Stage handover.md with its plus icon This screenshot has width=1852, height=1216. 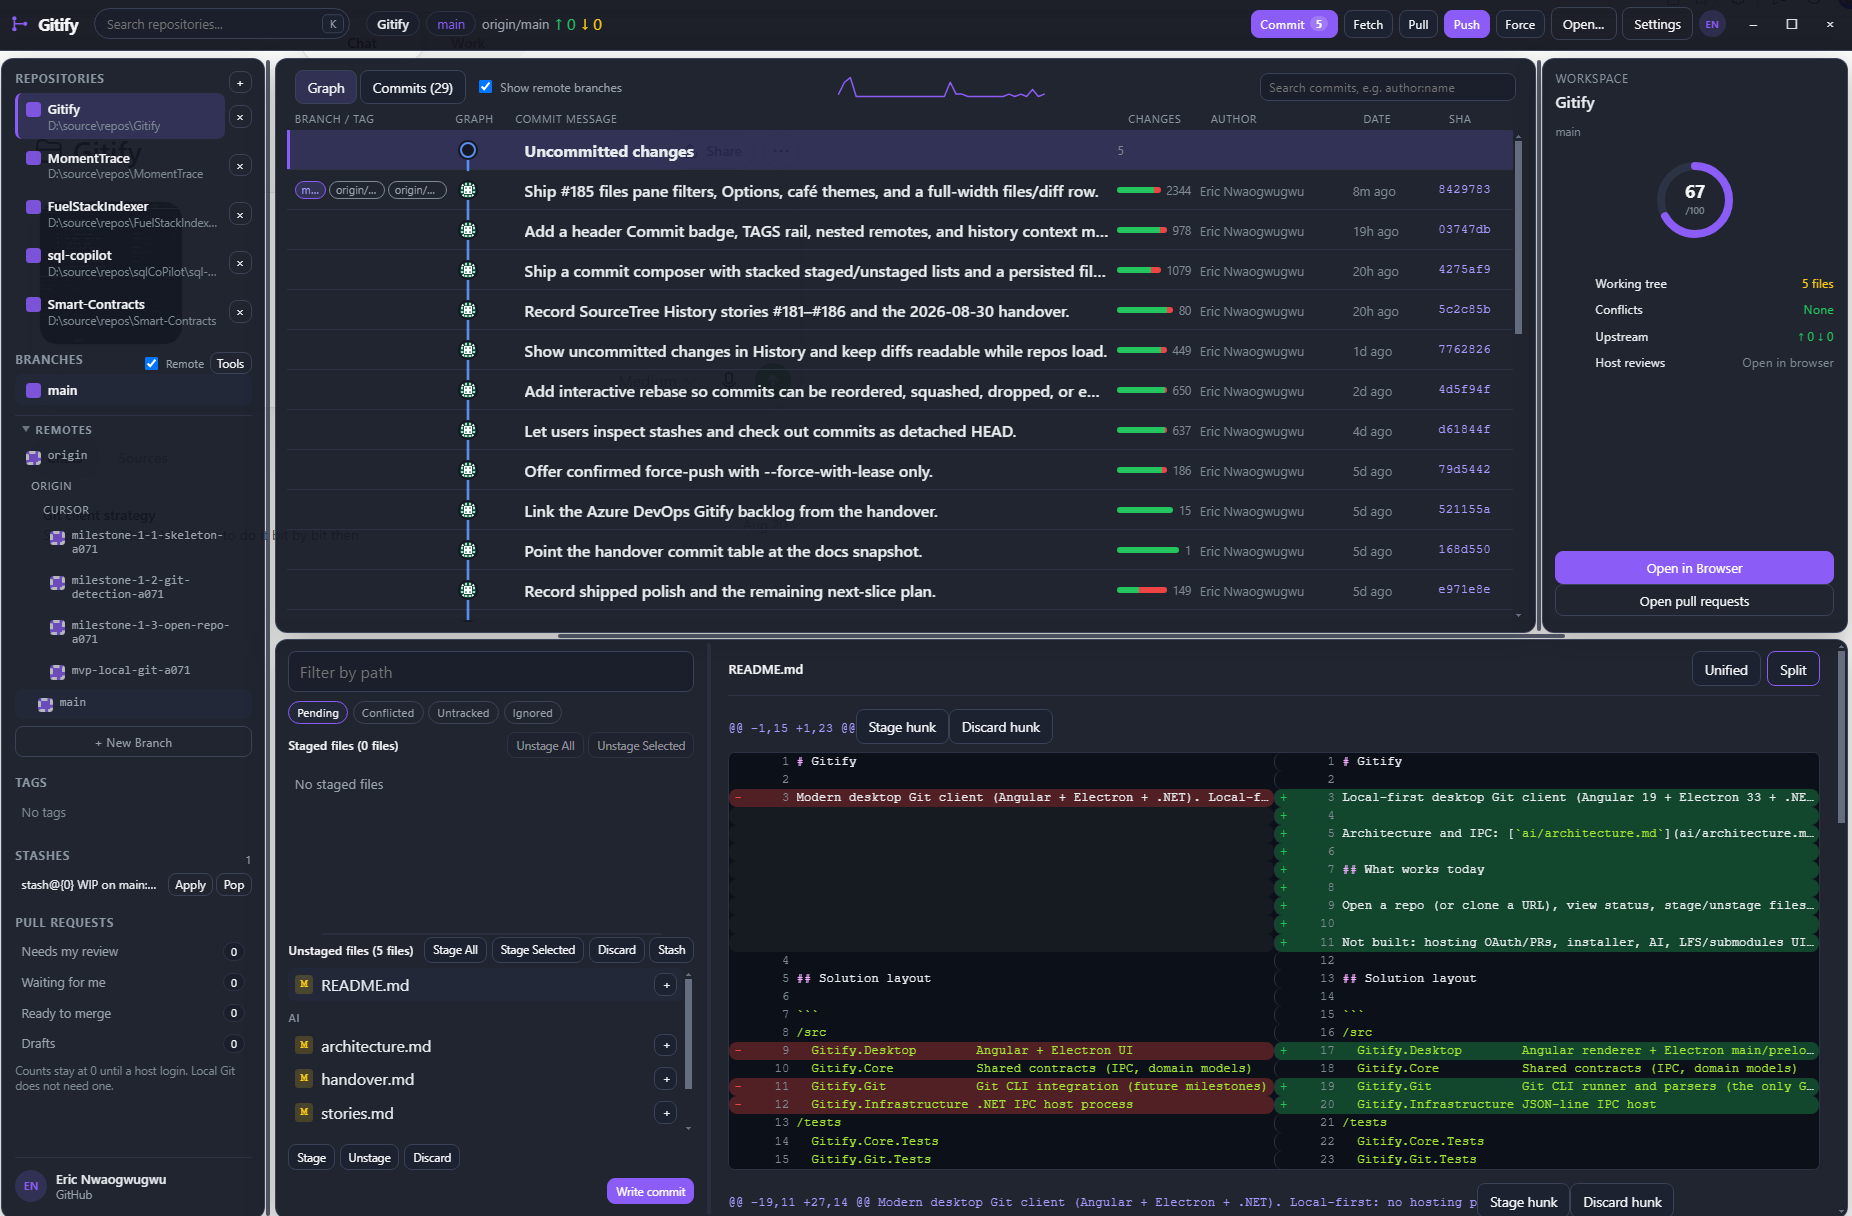666,1079
